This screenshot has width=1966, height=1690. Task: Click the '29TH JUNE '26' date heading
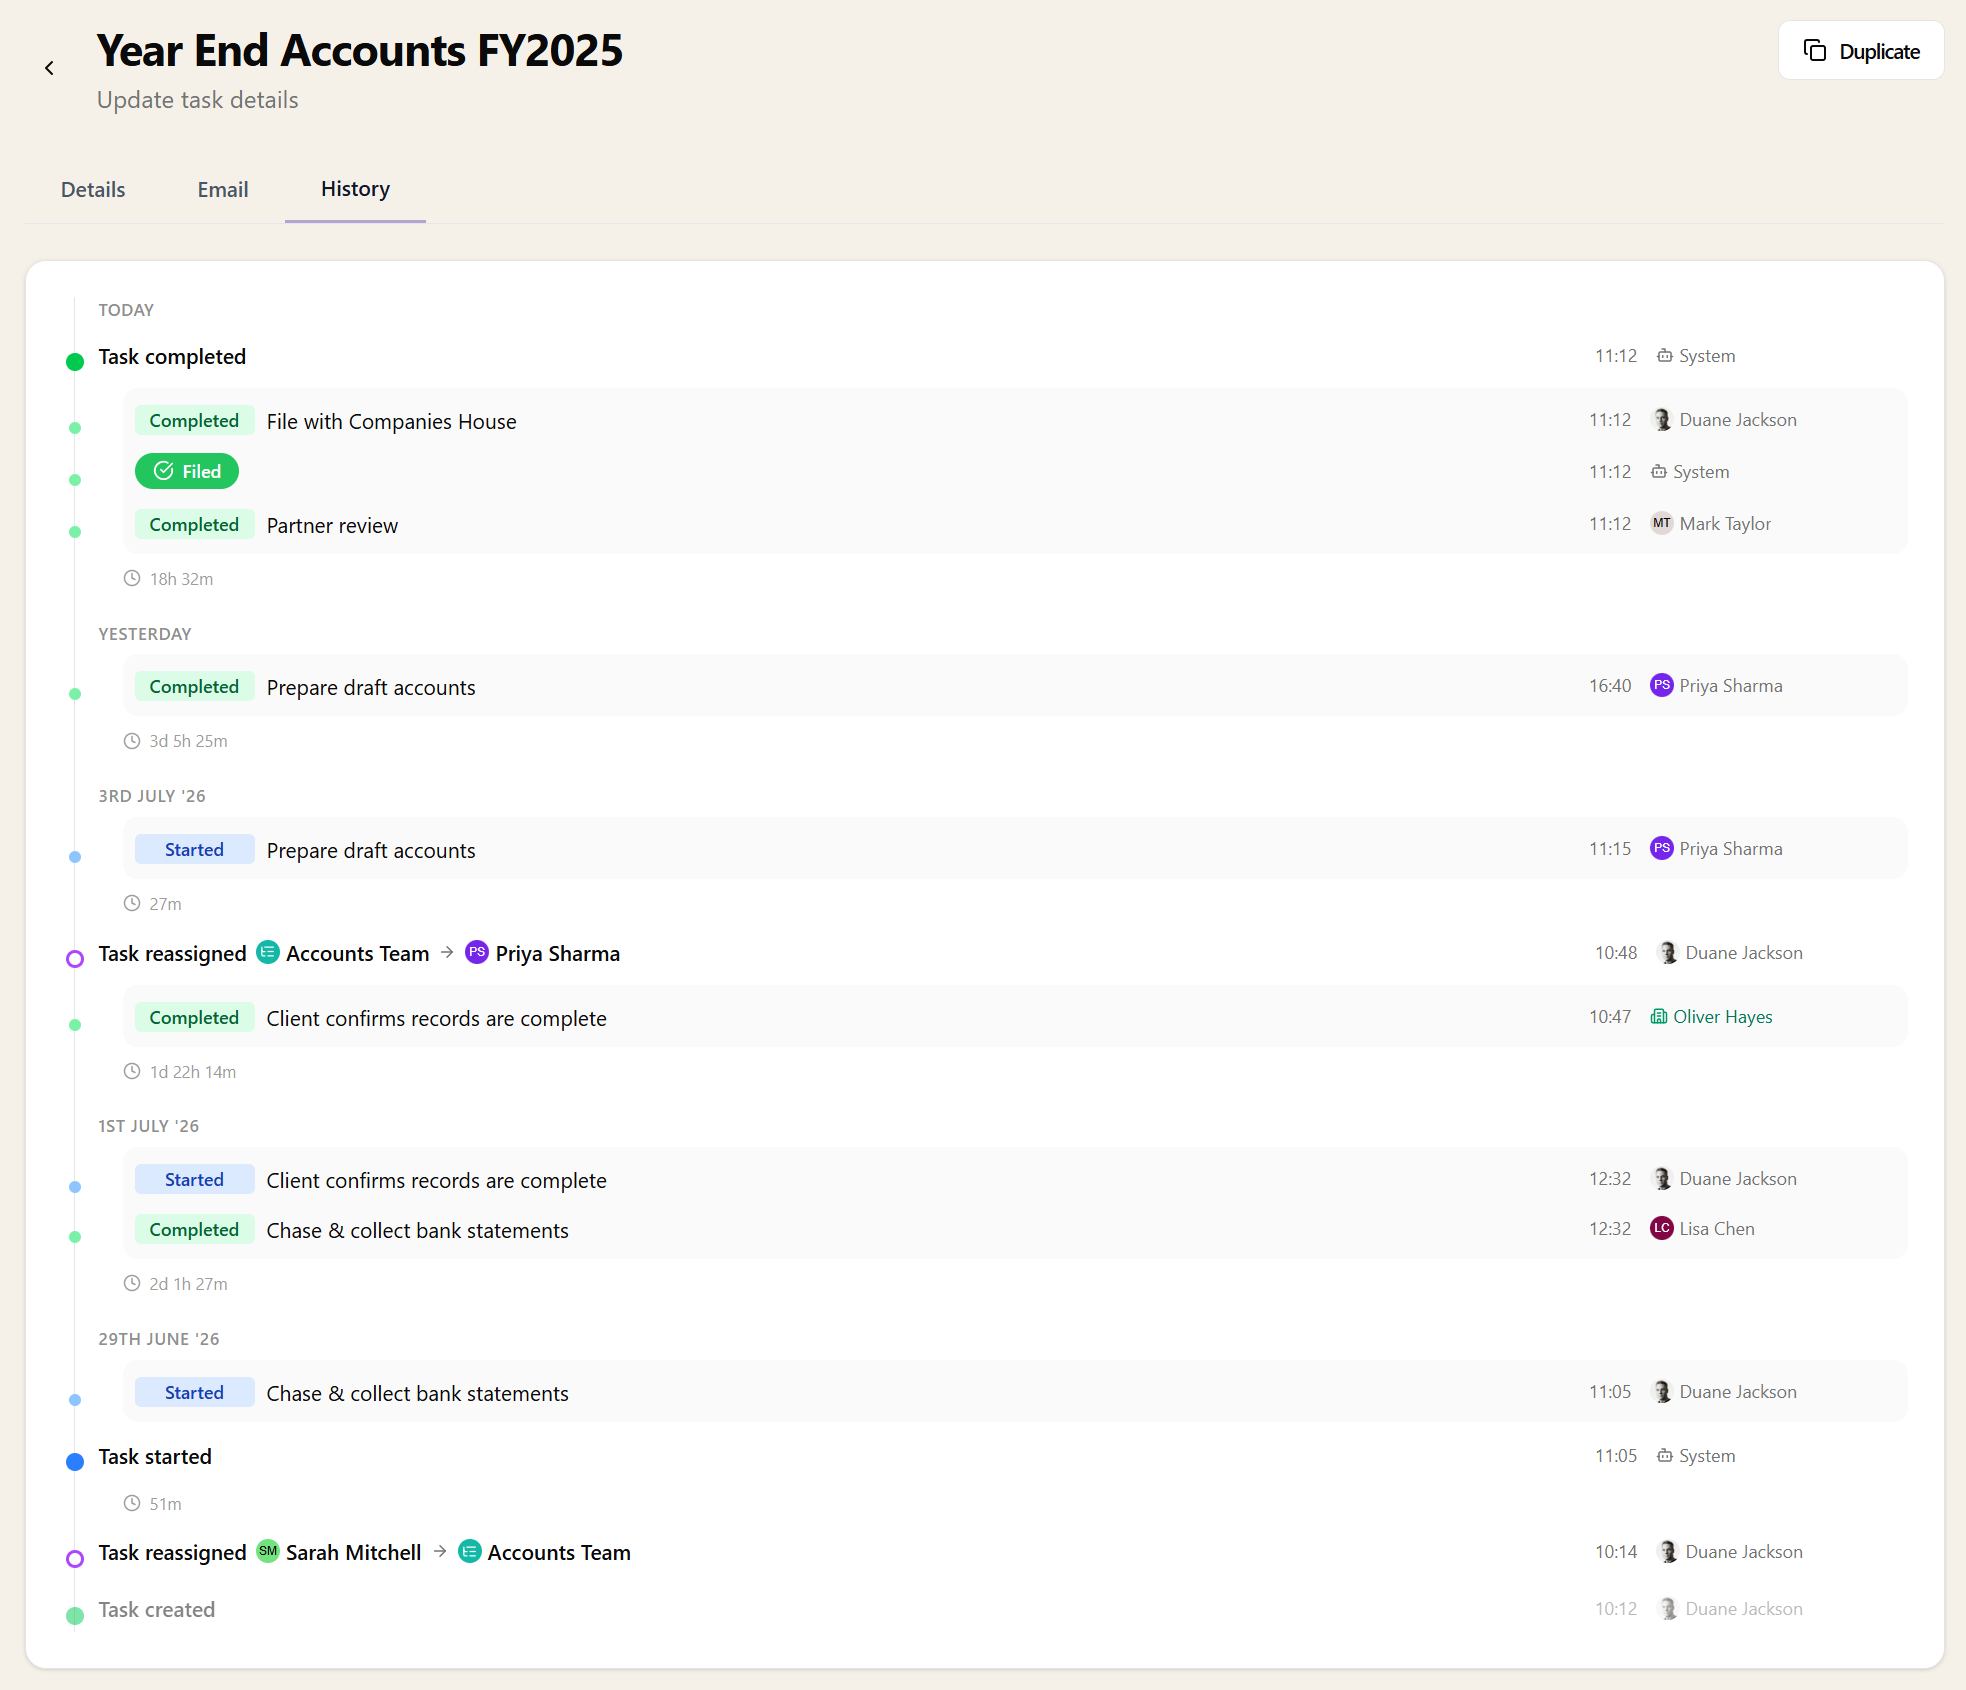[x=159, y=1339]
